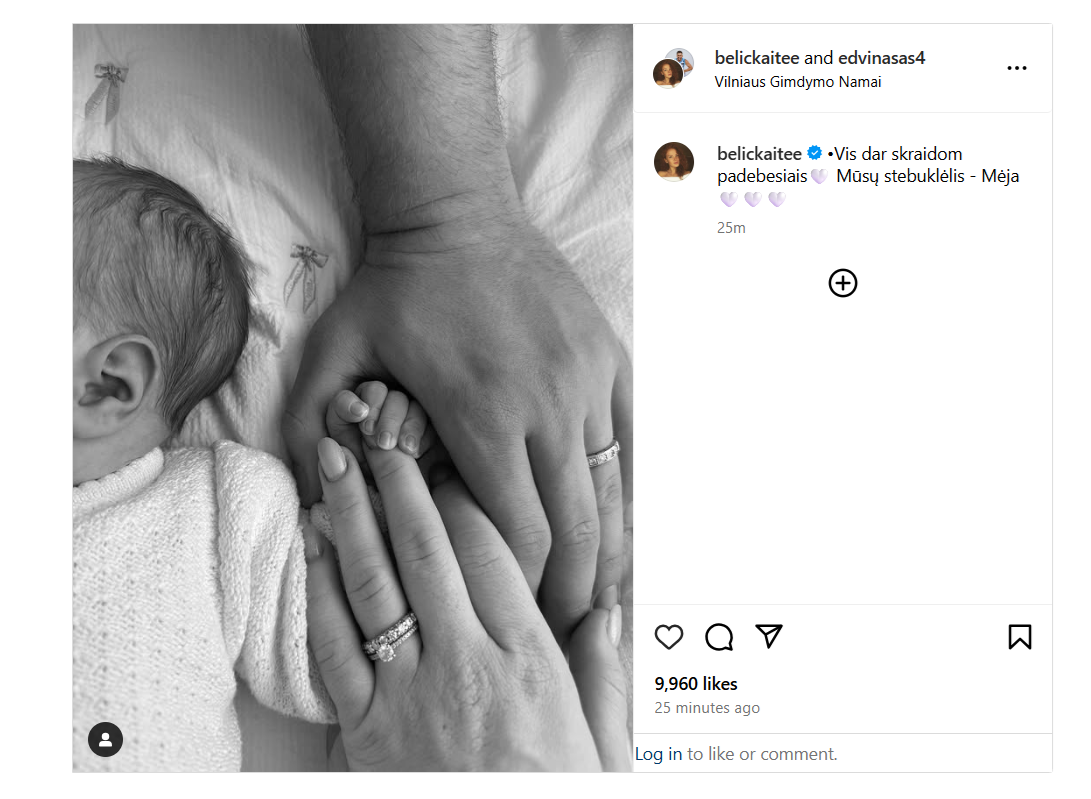This screenshot has height=799, width=1091.
Task: View the 9,960 likes list
Action: [696, 683]
